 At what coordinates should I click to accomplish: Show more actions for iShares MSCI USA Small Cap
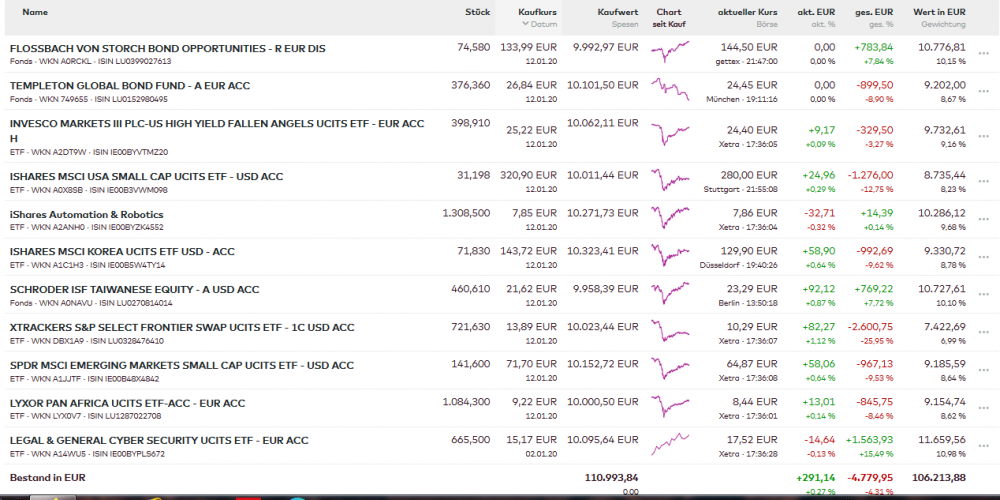(983, 182)
